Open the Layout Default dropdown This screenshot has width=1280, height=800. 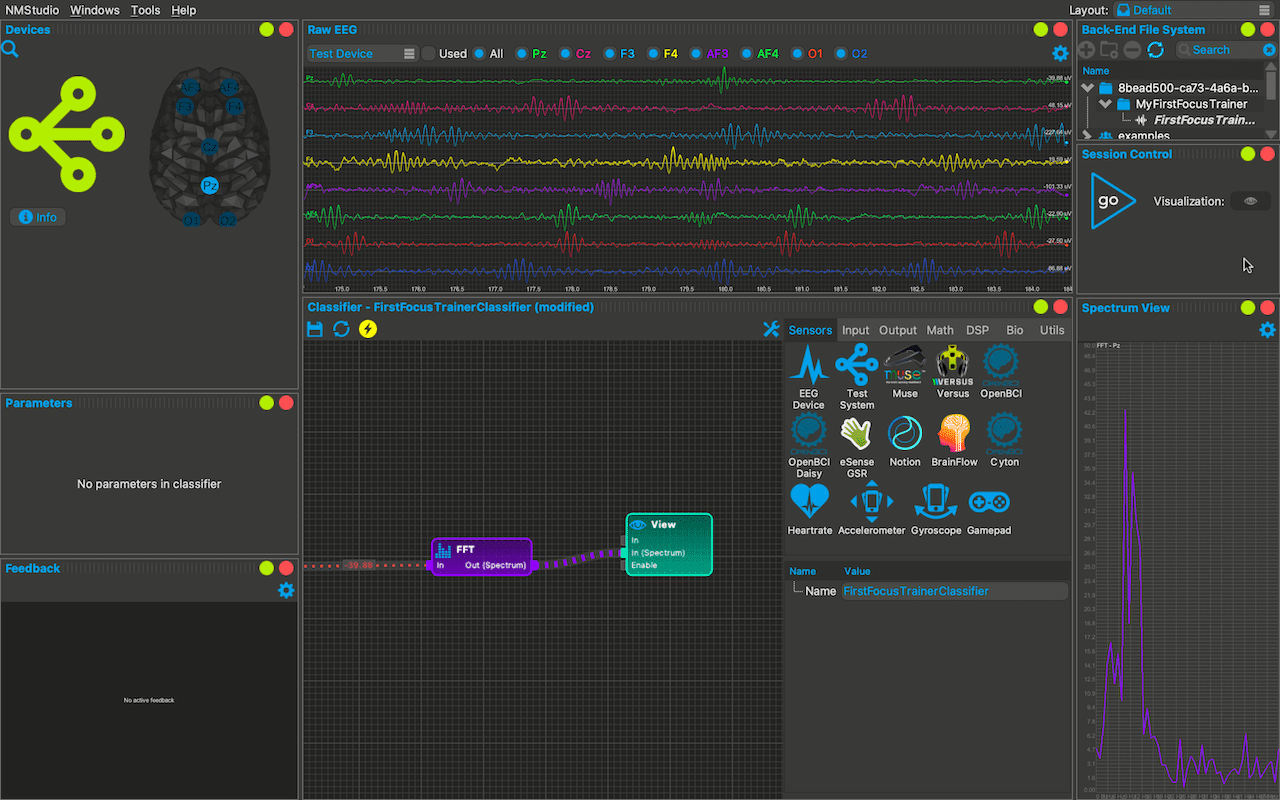tap(1193, 10)
